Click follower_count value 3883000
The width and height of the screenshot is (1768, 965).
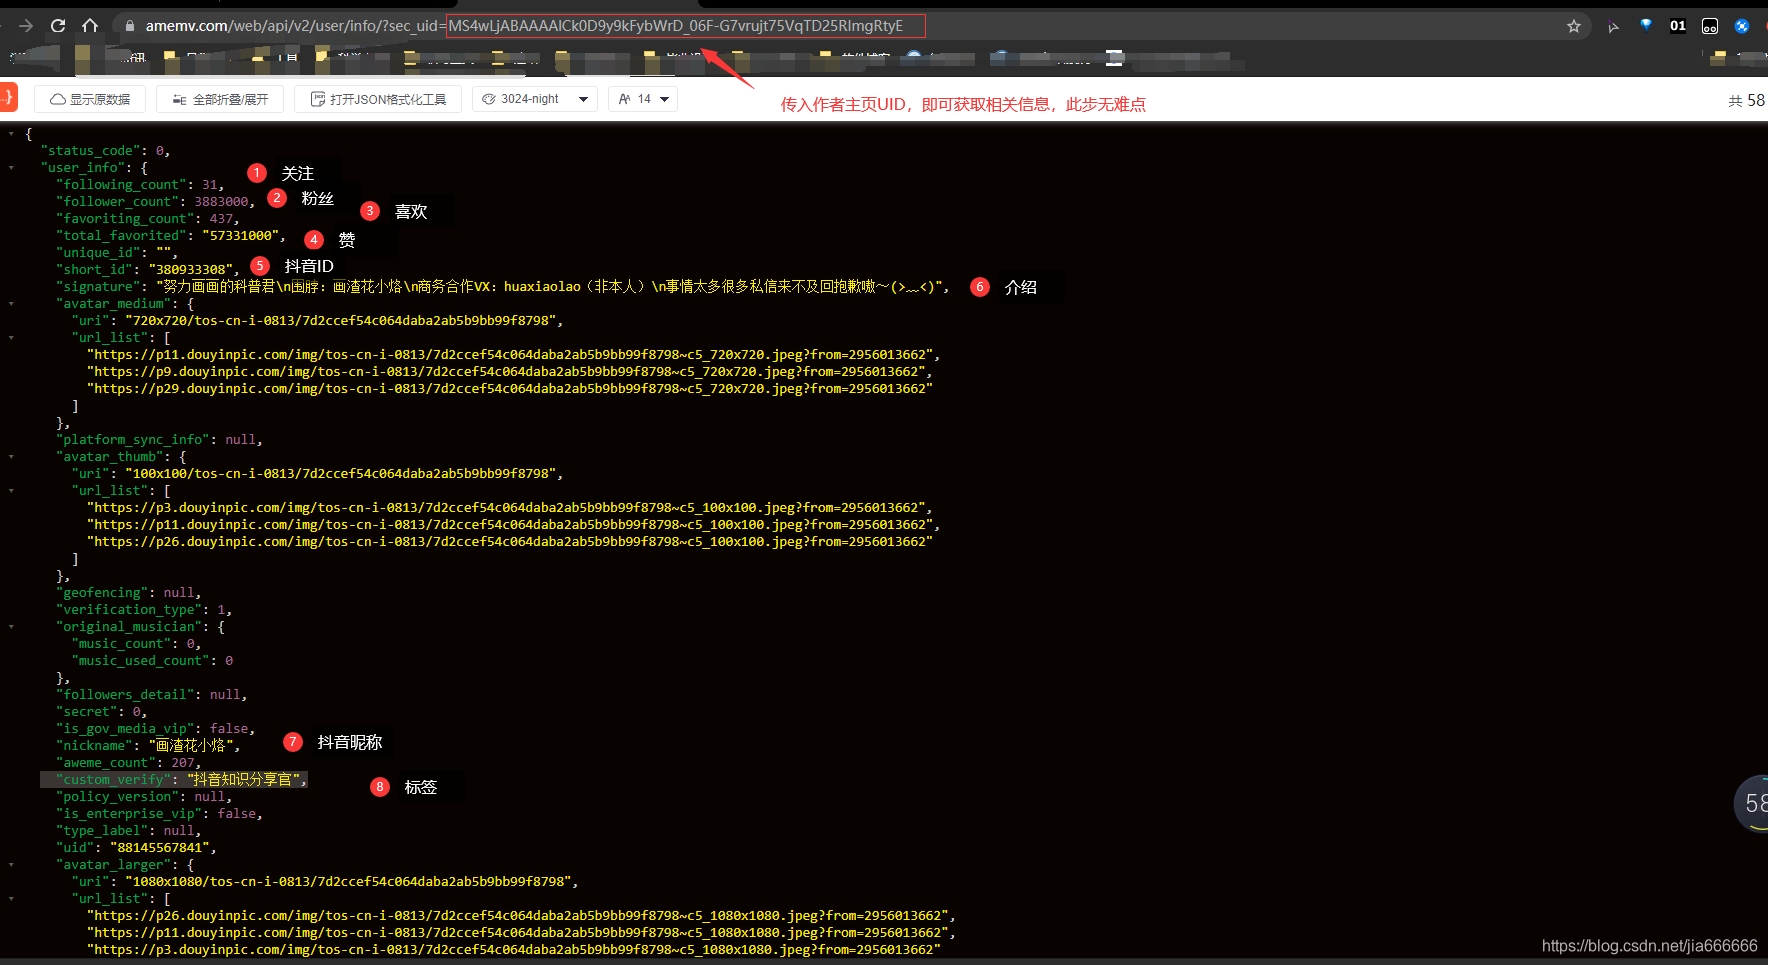pyautogui.click(x=221, y=202)
